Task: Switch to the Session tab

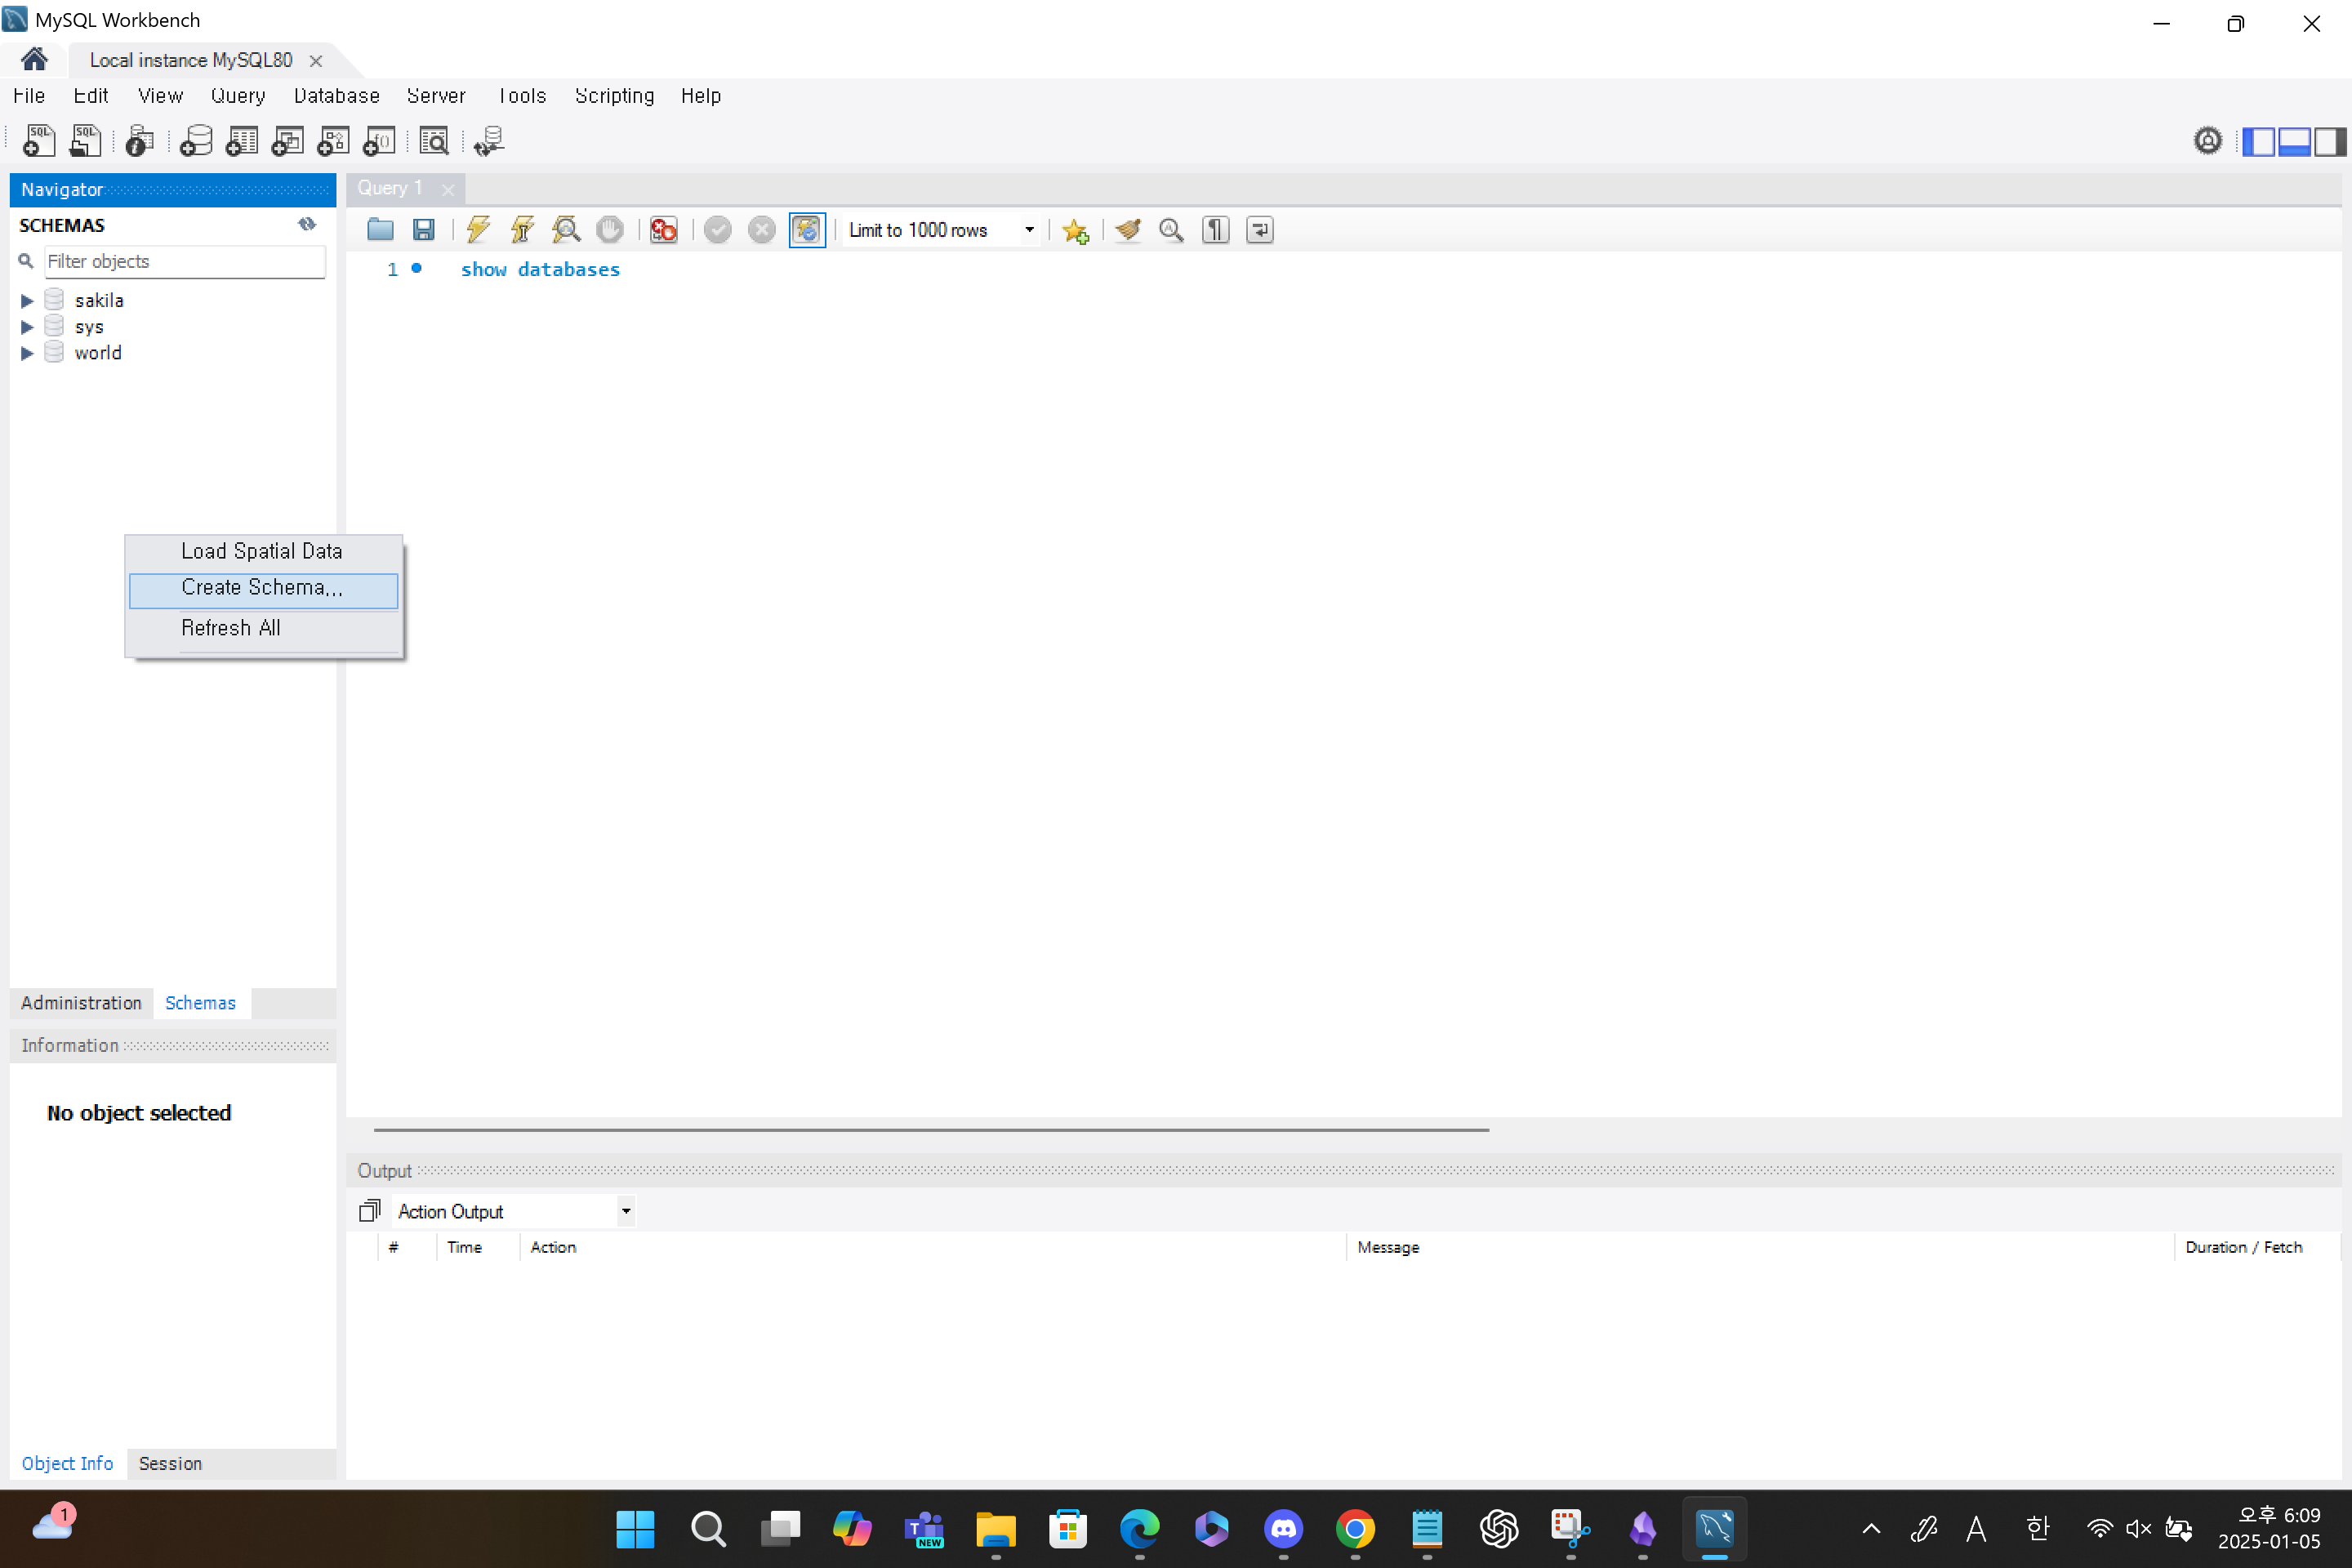Action: point(170,1463)
